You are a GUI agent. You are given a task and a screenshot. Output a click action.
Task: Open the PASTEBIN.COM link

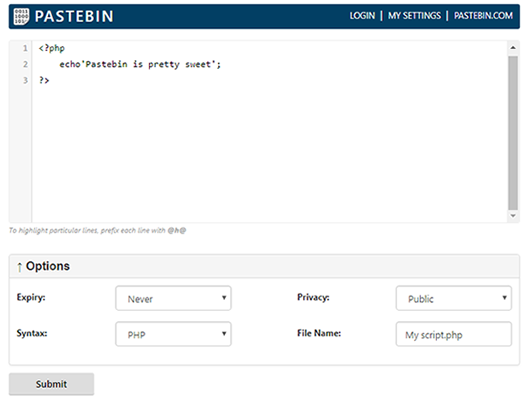point(483,16)
